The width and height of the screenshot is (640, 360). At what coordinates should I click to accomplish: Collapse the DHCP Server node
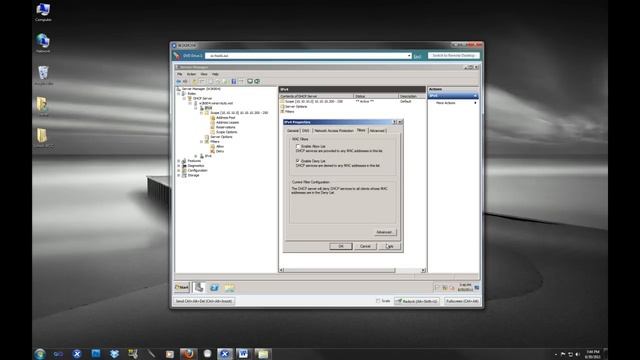(184, 98)
